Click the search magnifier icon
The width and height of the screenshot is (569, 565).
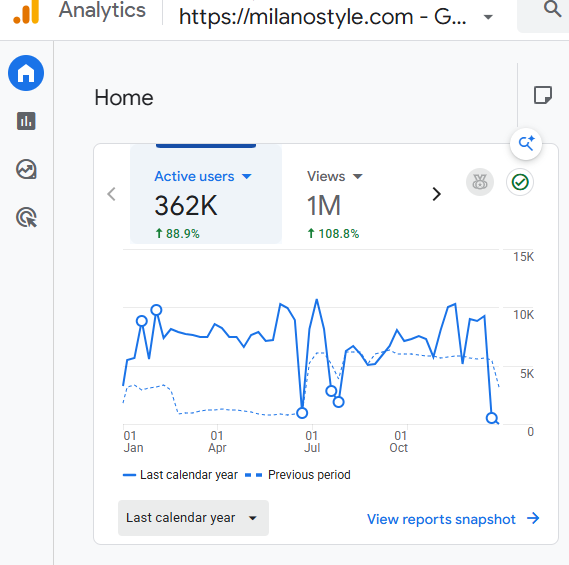(552, 9)
